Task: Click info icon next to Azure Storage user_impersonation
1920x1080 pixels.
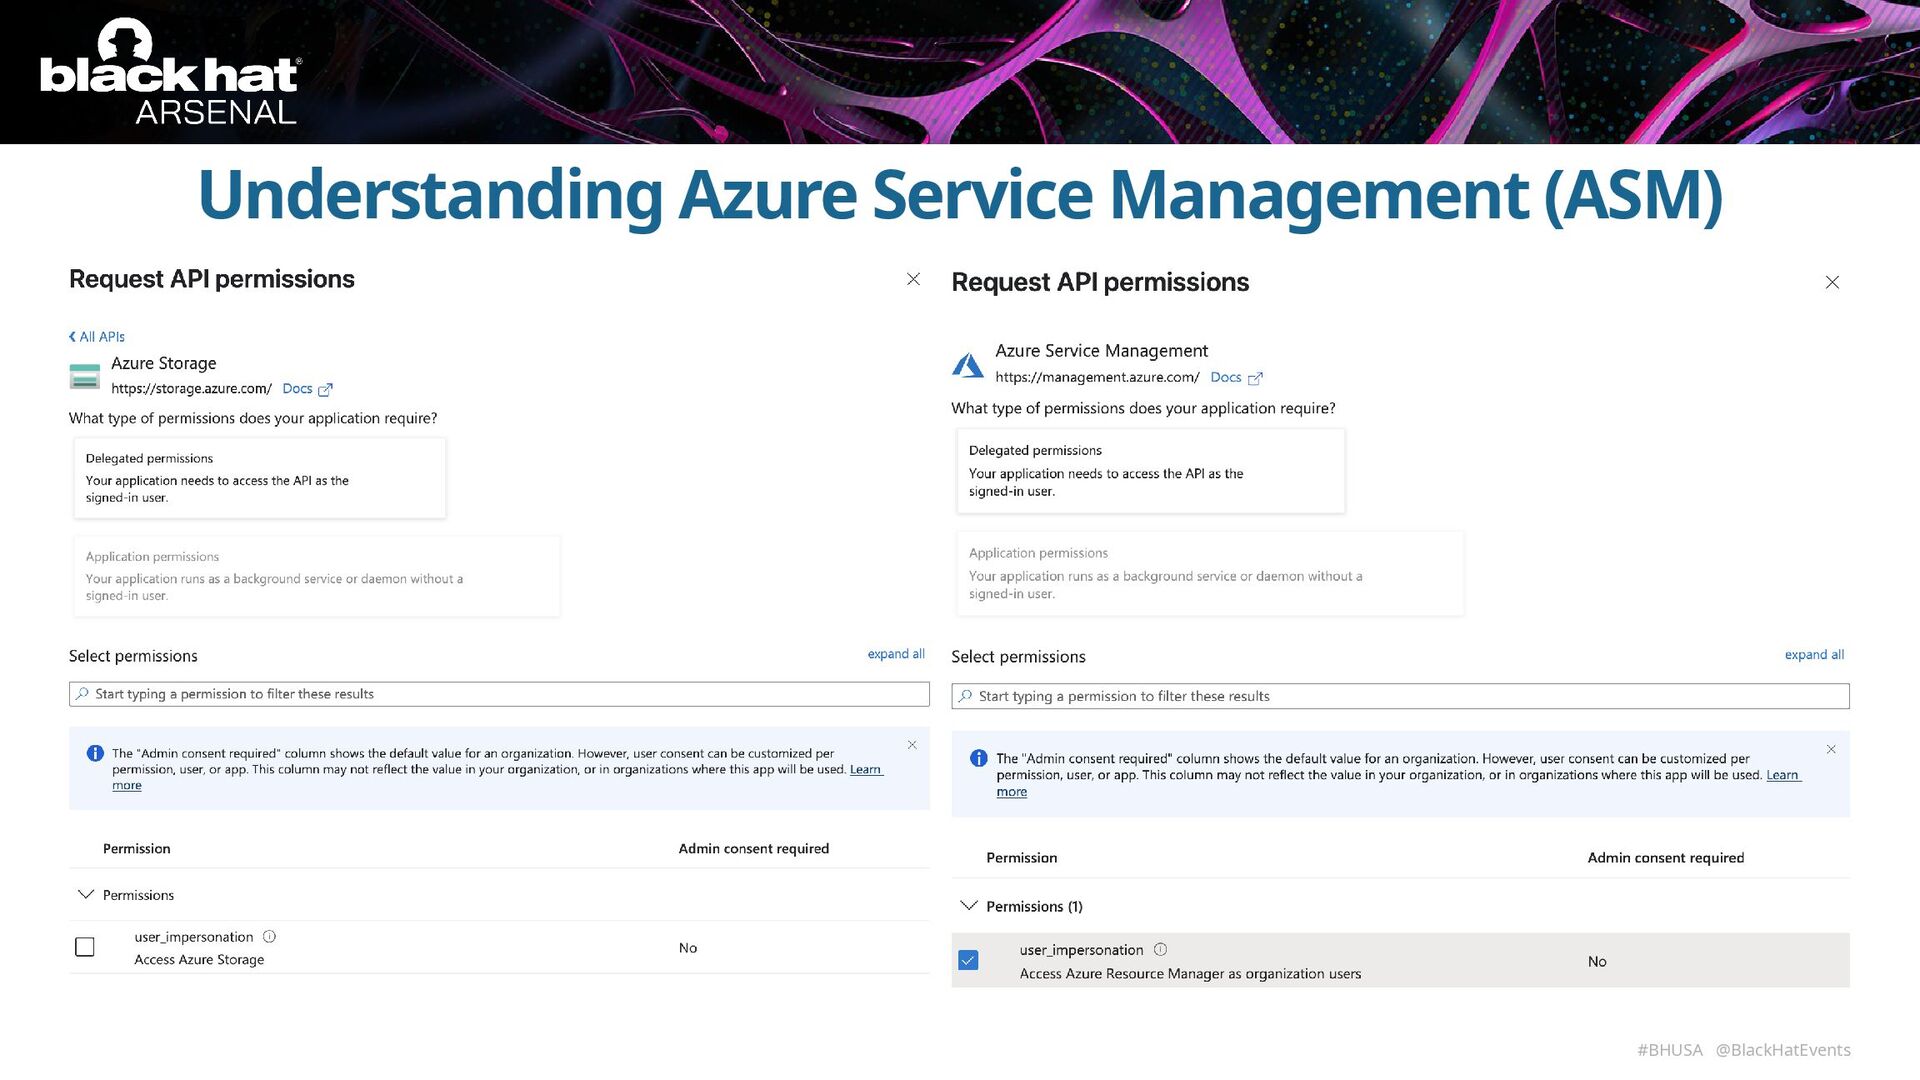Action: click(x=269, y=937)
